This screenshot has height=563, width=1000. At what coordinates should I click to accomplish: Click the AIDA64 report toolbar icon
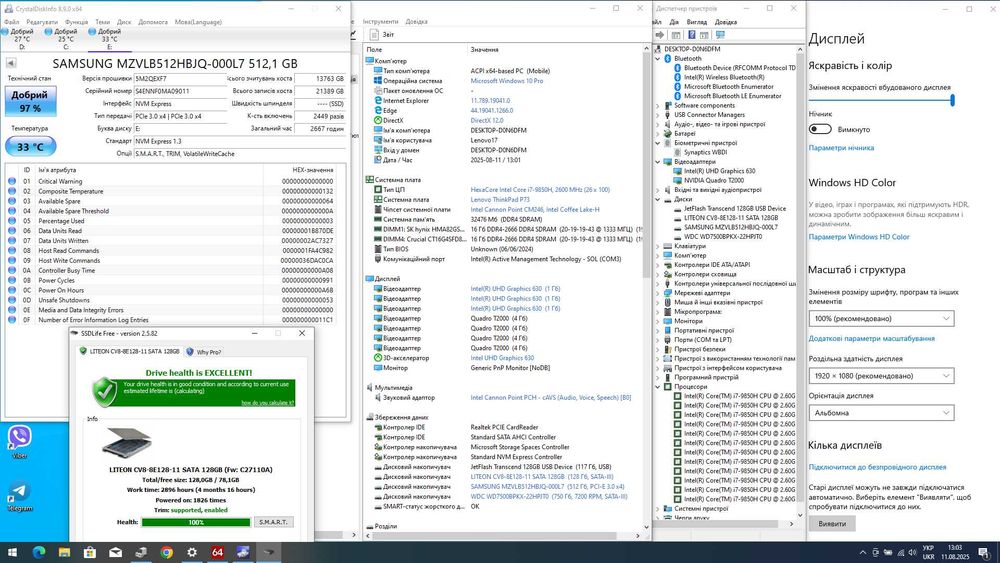pyautogui.click(x=375, y=34)
